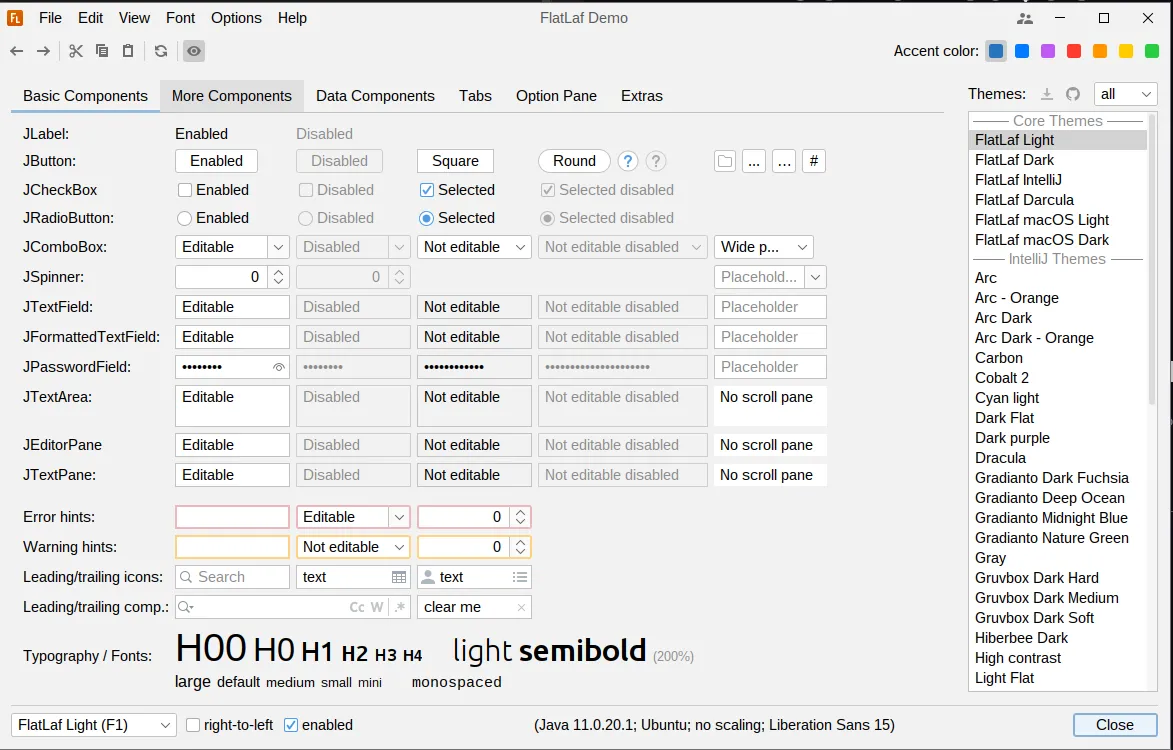
Task: Click the JSpinner up arrow
Action: [278, 272]
